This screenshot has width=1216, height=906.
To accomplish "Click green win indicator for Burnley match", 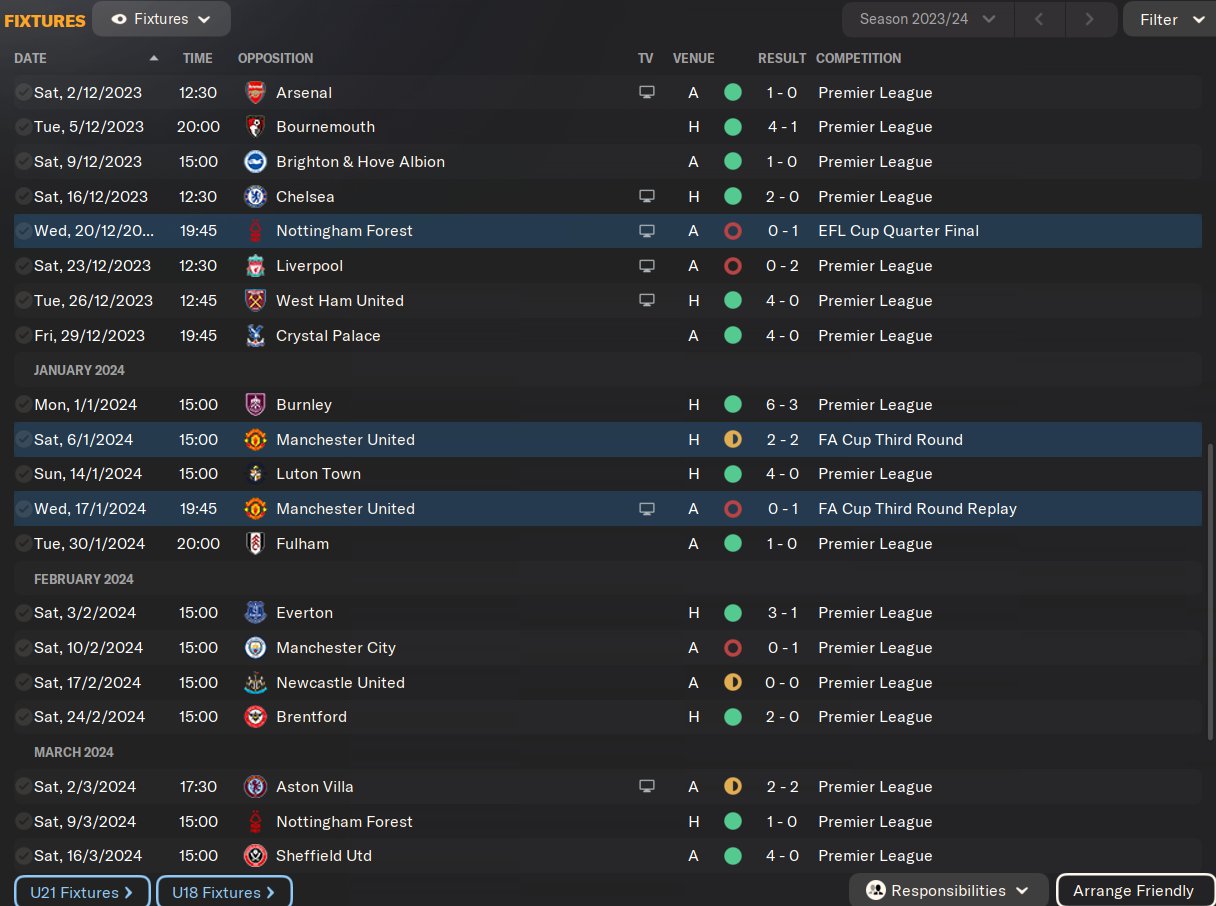I will click(732, 405).
